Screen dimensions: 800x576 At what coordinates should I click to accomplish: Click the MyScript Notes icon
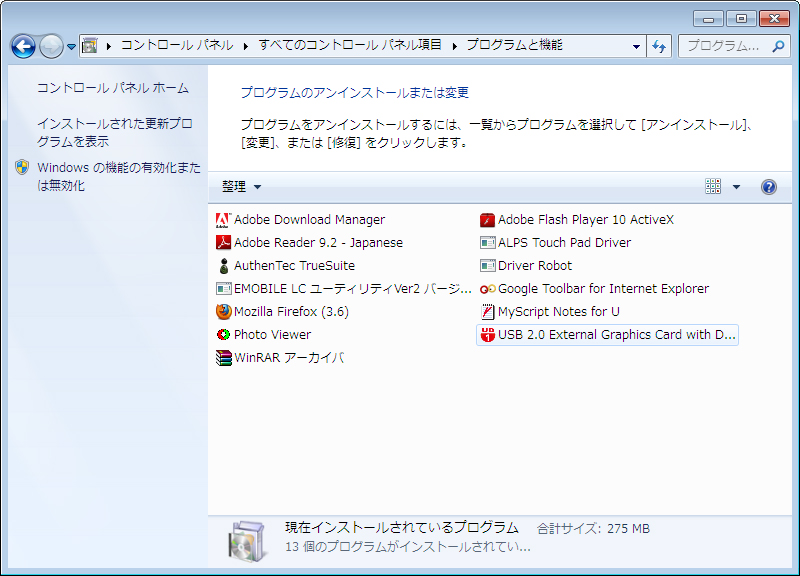[488, 312]
